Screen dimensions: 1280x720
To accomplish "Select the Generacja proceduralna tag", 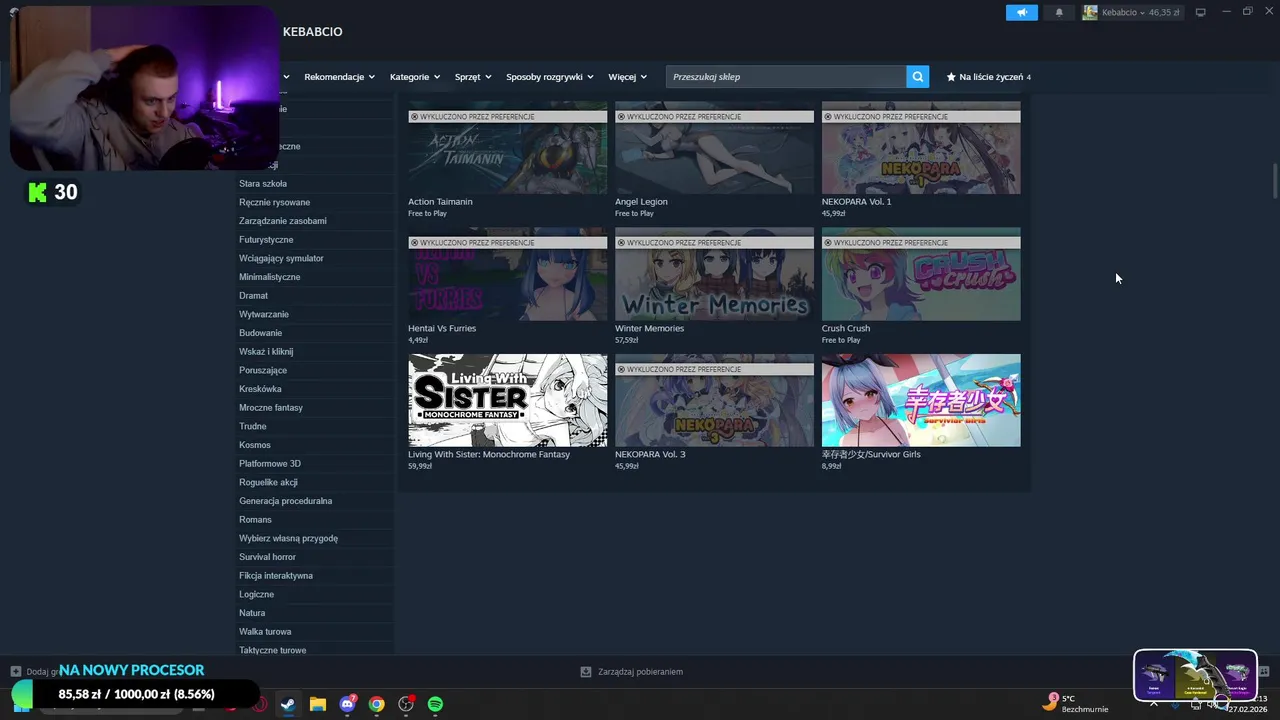I will click(x=286, y=501).
